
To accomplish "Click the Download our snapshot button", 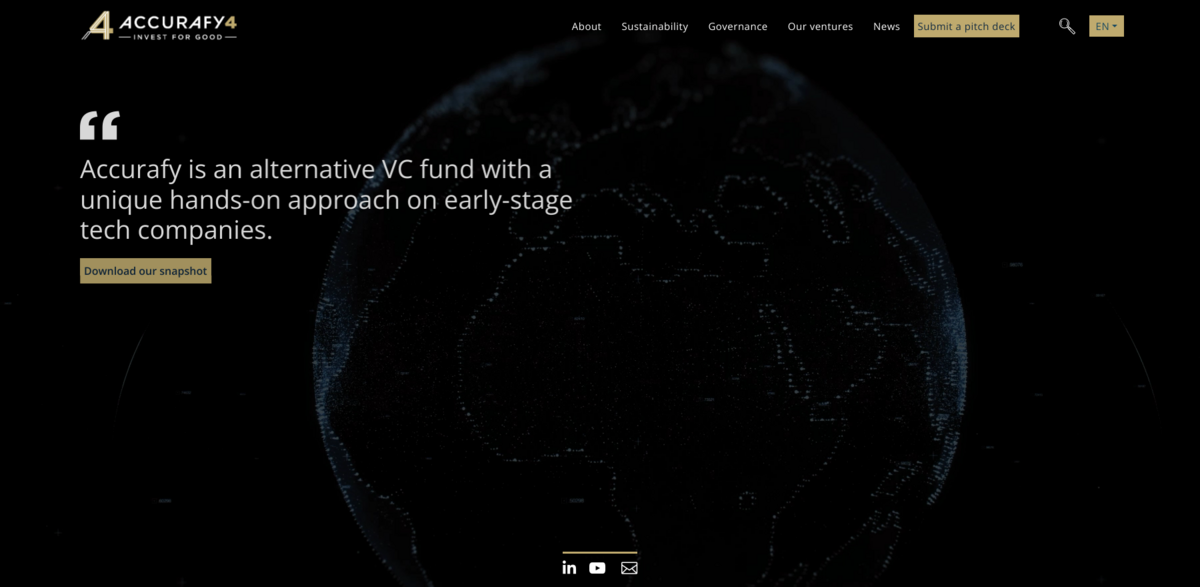I will click(x=145, y=271).
